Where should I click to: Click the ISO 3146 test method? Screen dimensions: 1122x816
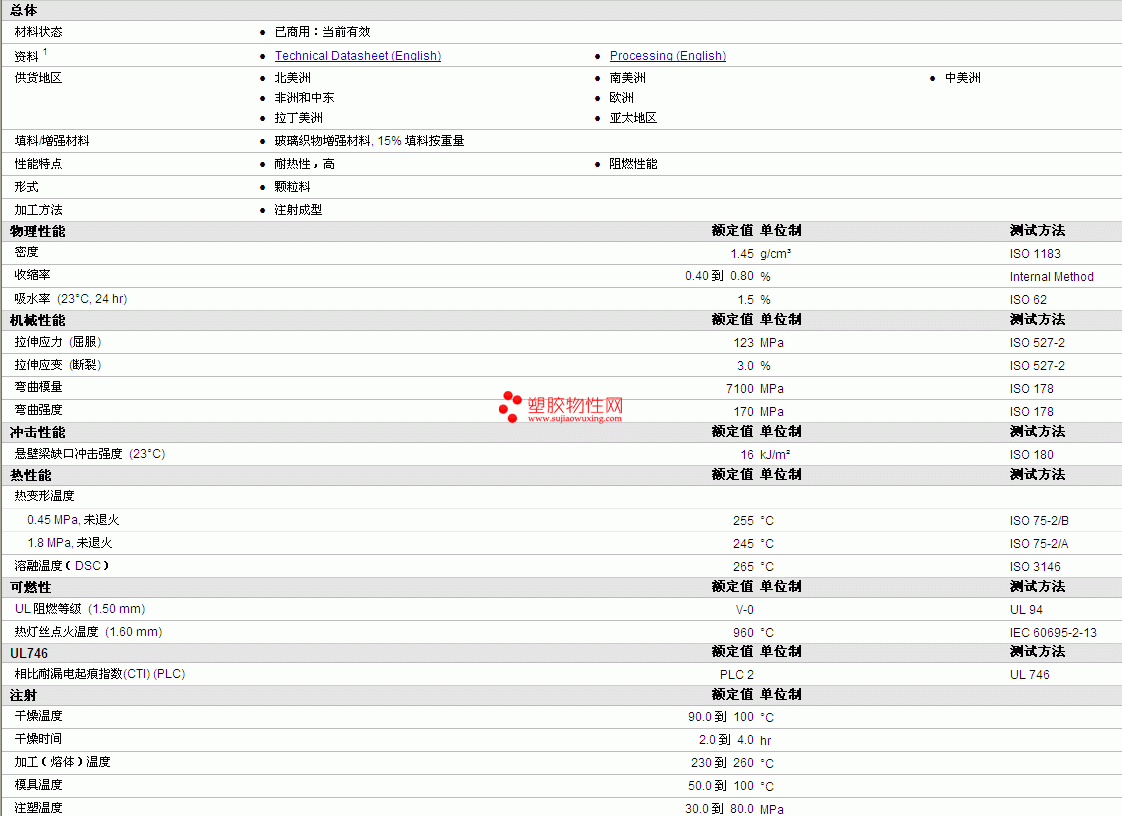tap(1035, 567)
